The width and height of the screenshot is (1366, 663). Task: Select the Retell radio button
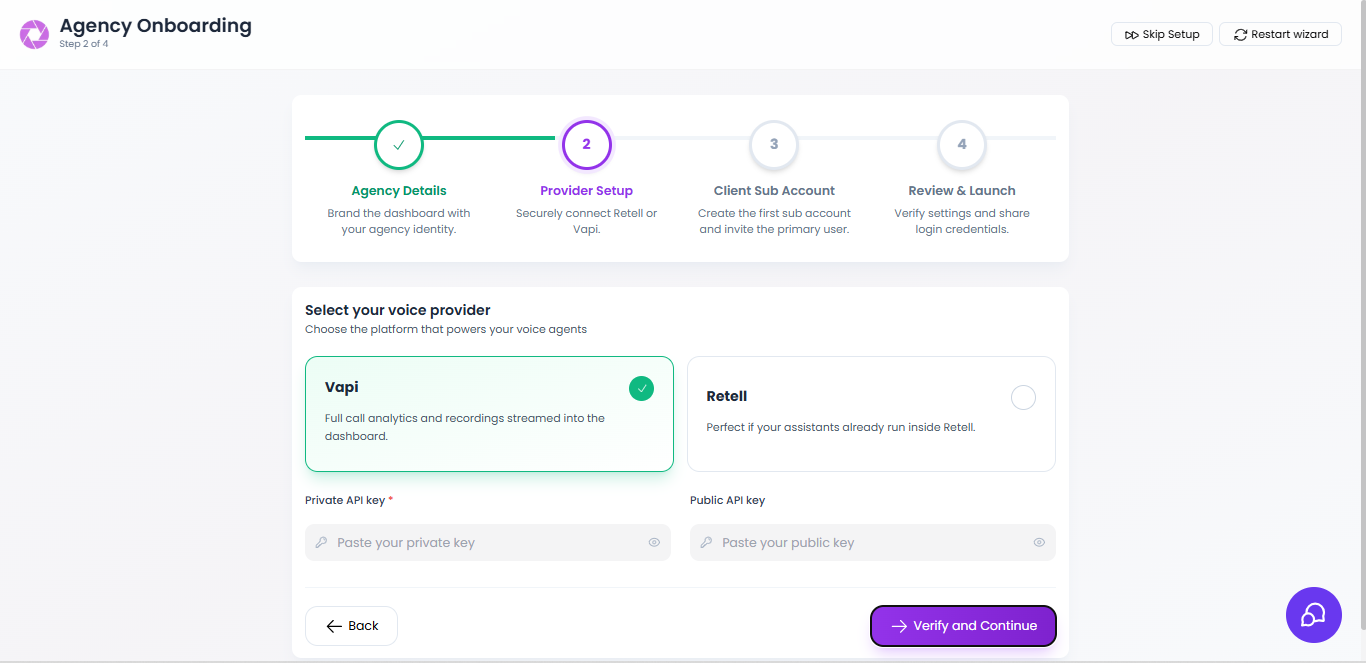(x=1023, y=397)
